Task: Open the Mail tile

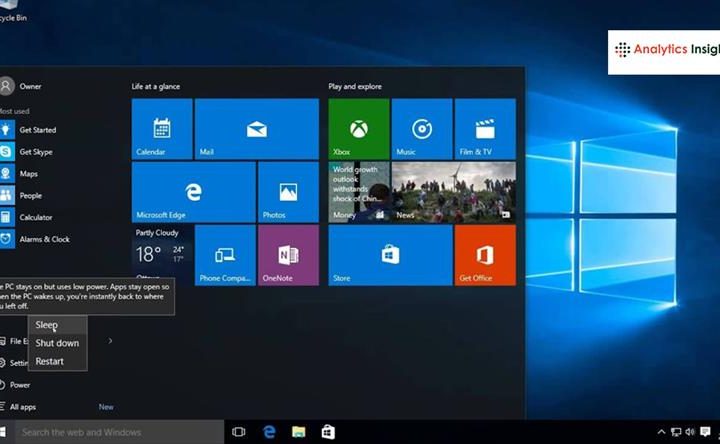Action: click(x=256, y=129)
